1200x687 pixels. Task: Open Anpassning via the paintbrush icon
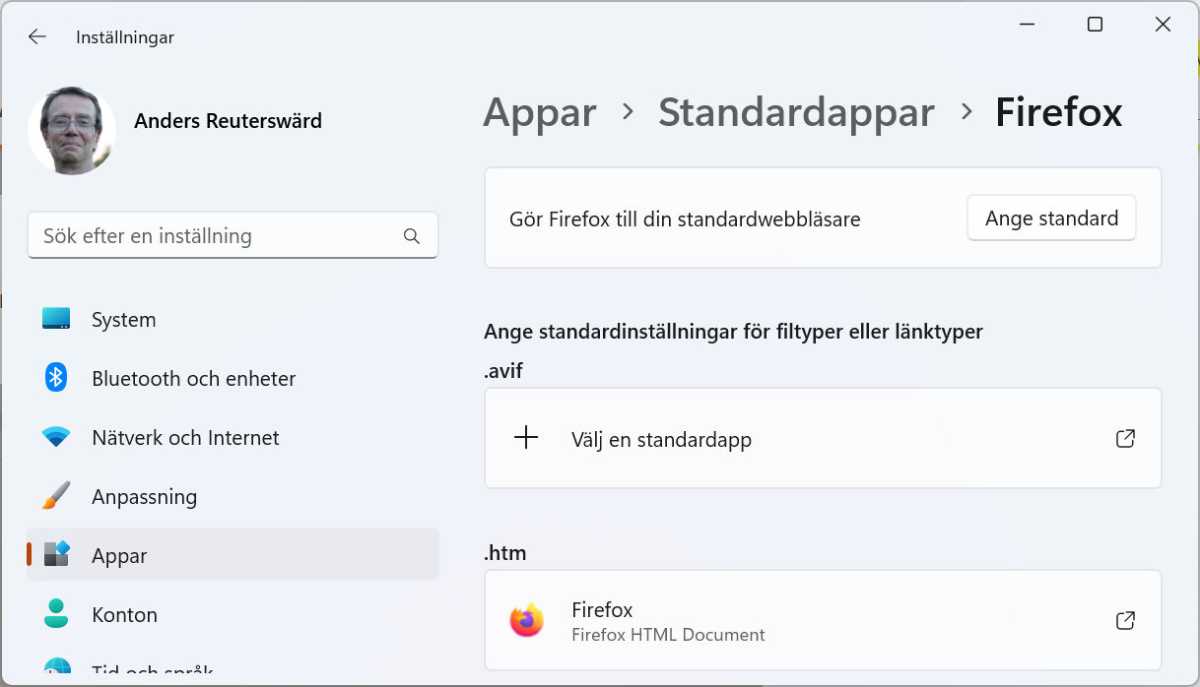(57, 496)
